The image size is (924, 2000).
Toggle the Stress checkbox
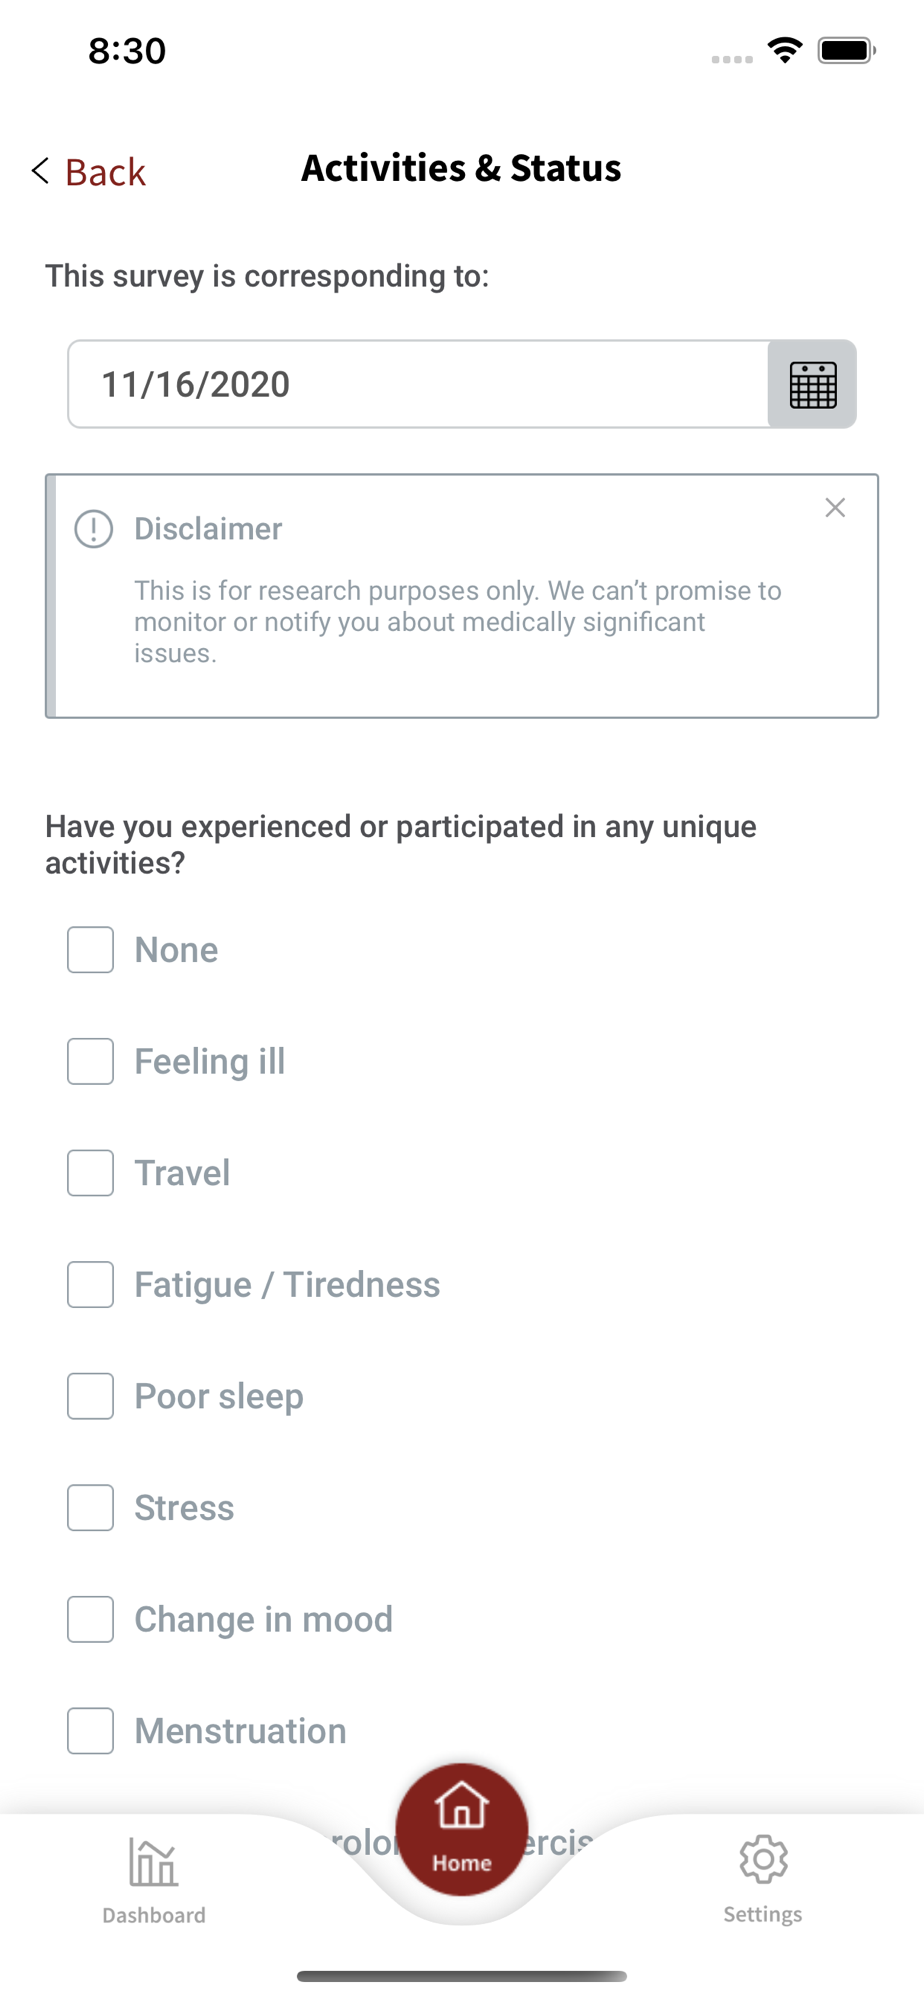point(91,1508)
